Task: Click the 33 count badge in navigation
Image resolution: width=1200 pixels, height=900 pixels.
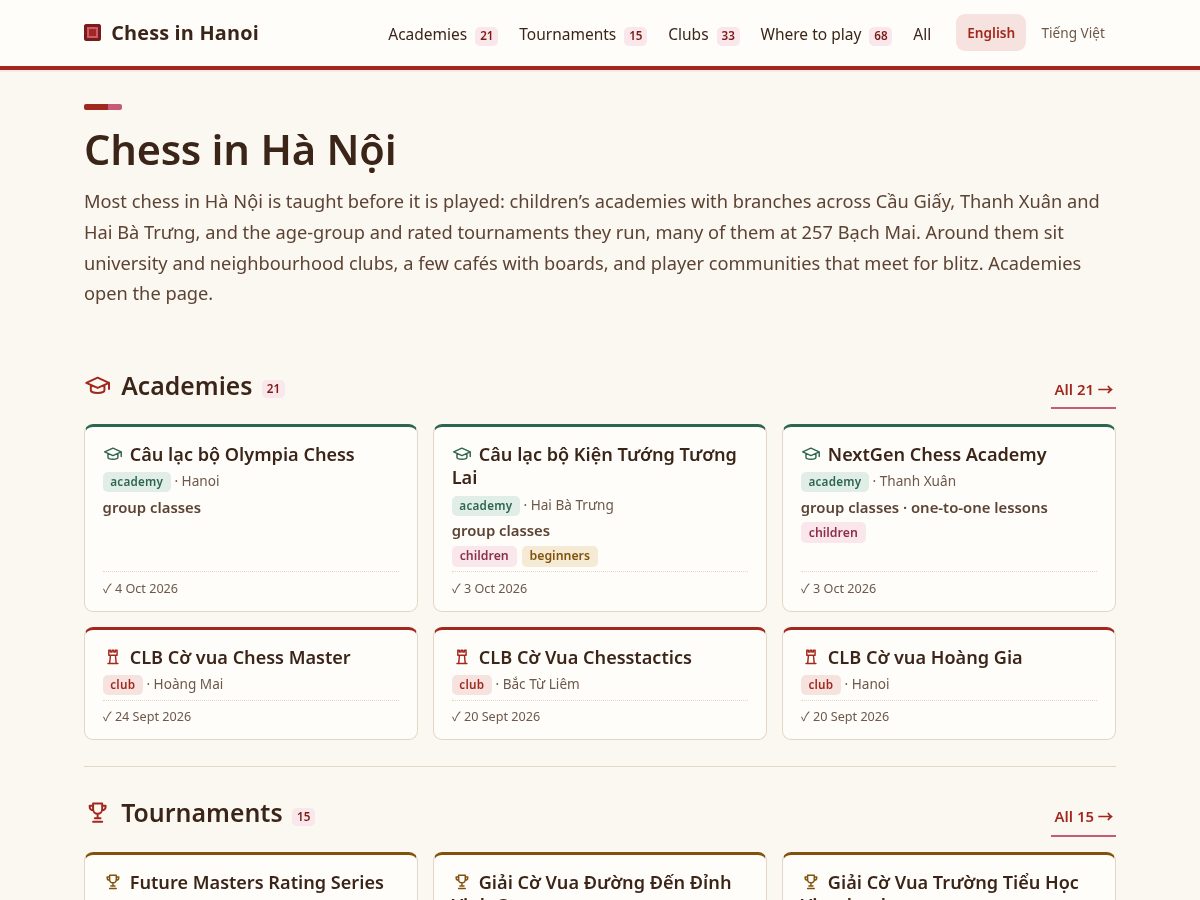Action: point(728,36)
